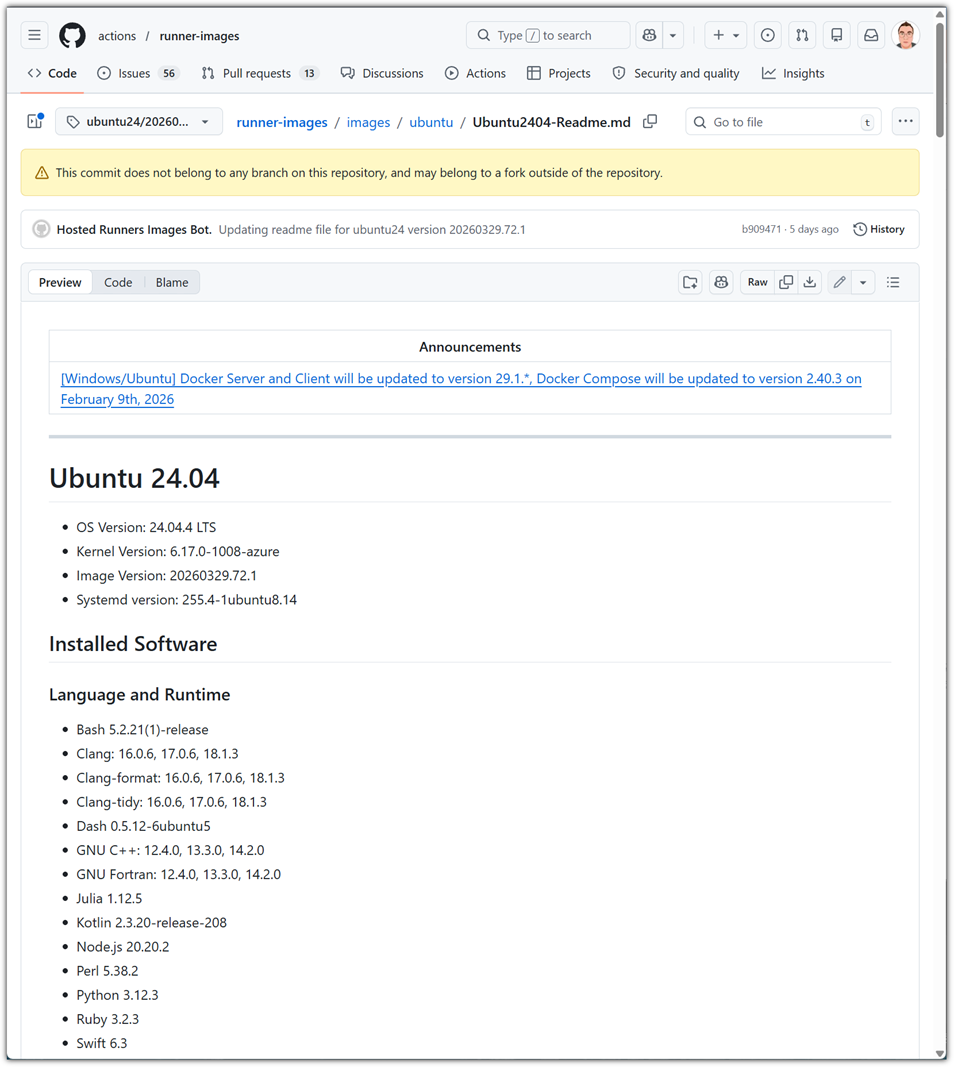The width and height of the screenshot is (954, 1067).
Task: Click the header search box
Action: click(x=548, y=35)
